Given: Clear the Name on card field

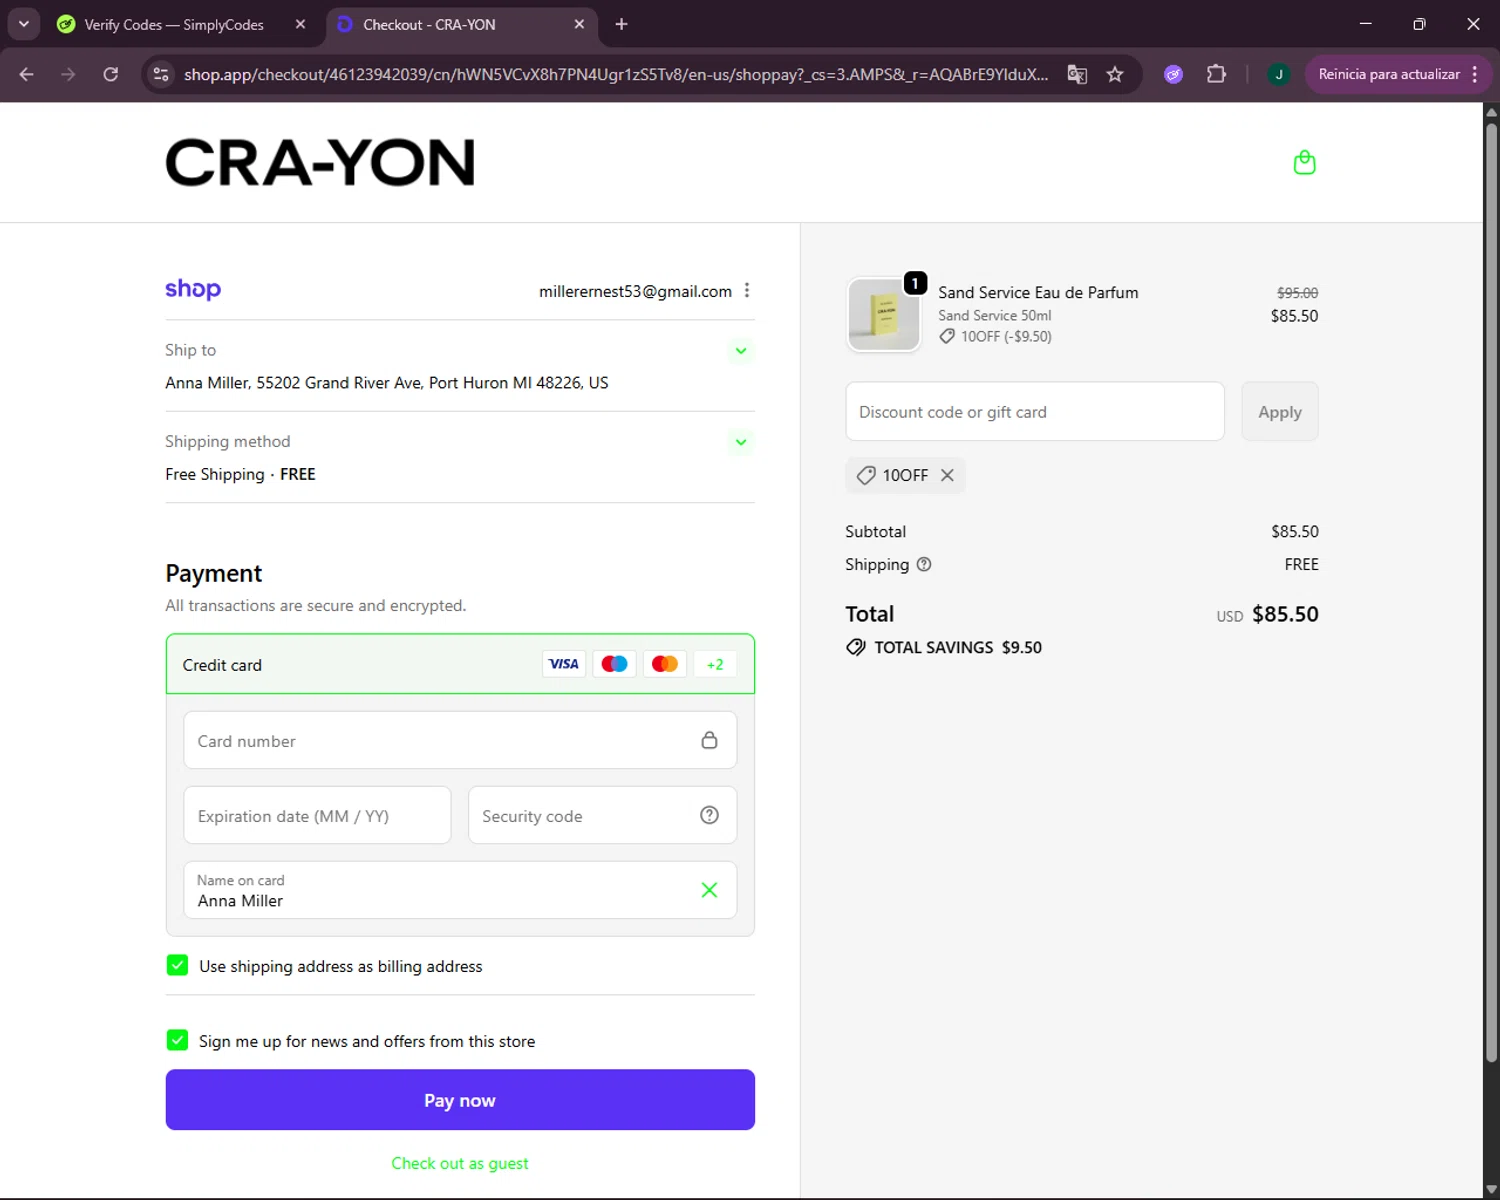Looking at the screenshot, I should click(x=709, y=890).
